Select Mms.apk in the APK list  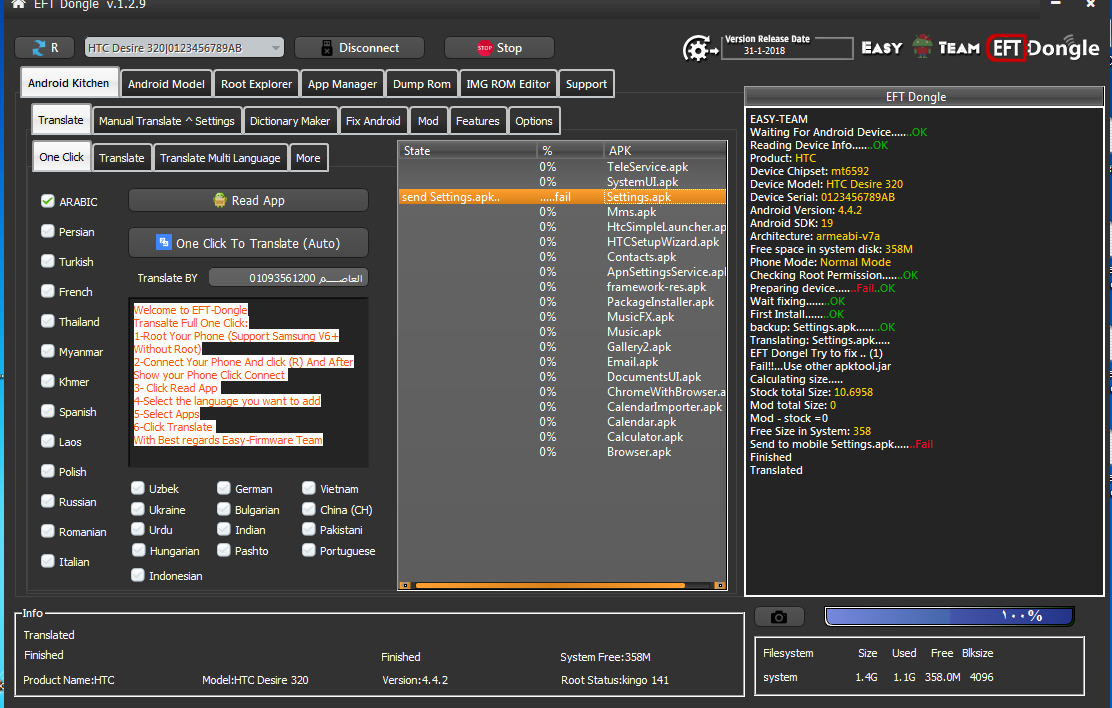tap(631, 211)
